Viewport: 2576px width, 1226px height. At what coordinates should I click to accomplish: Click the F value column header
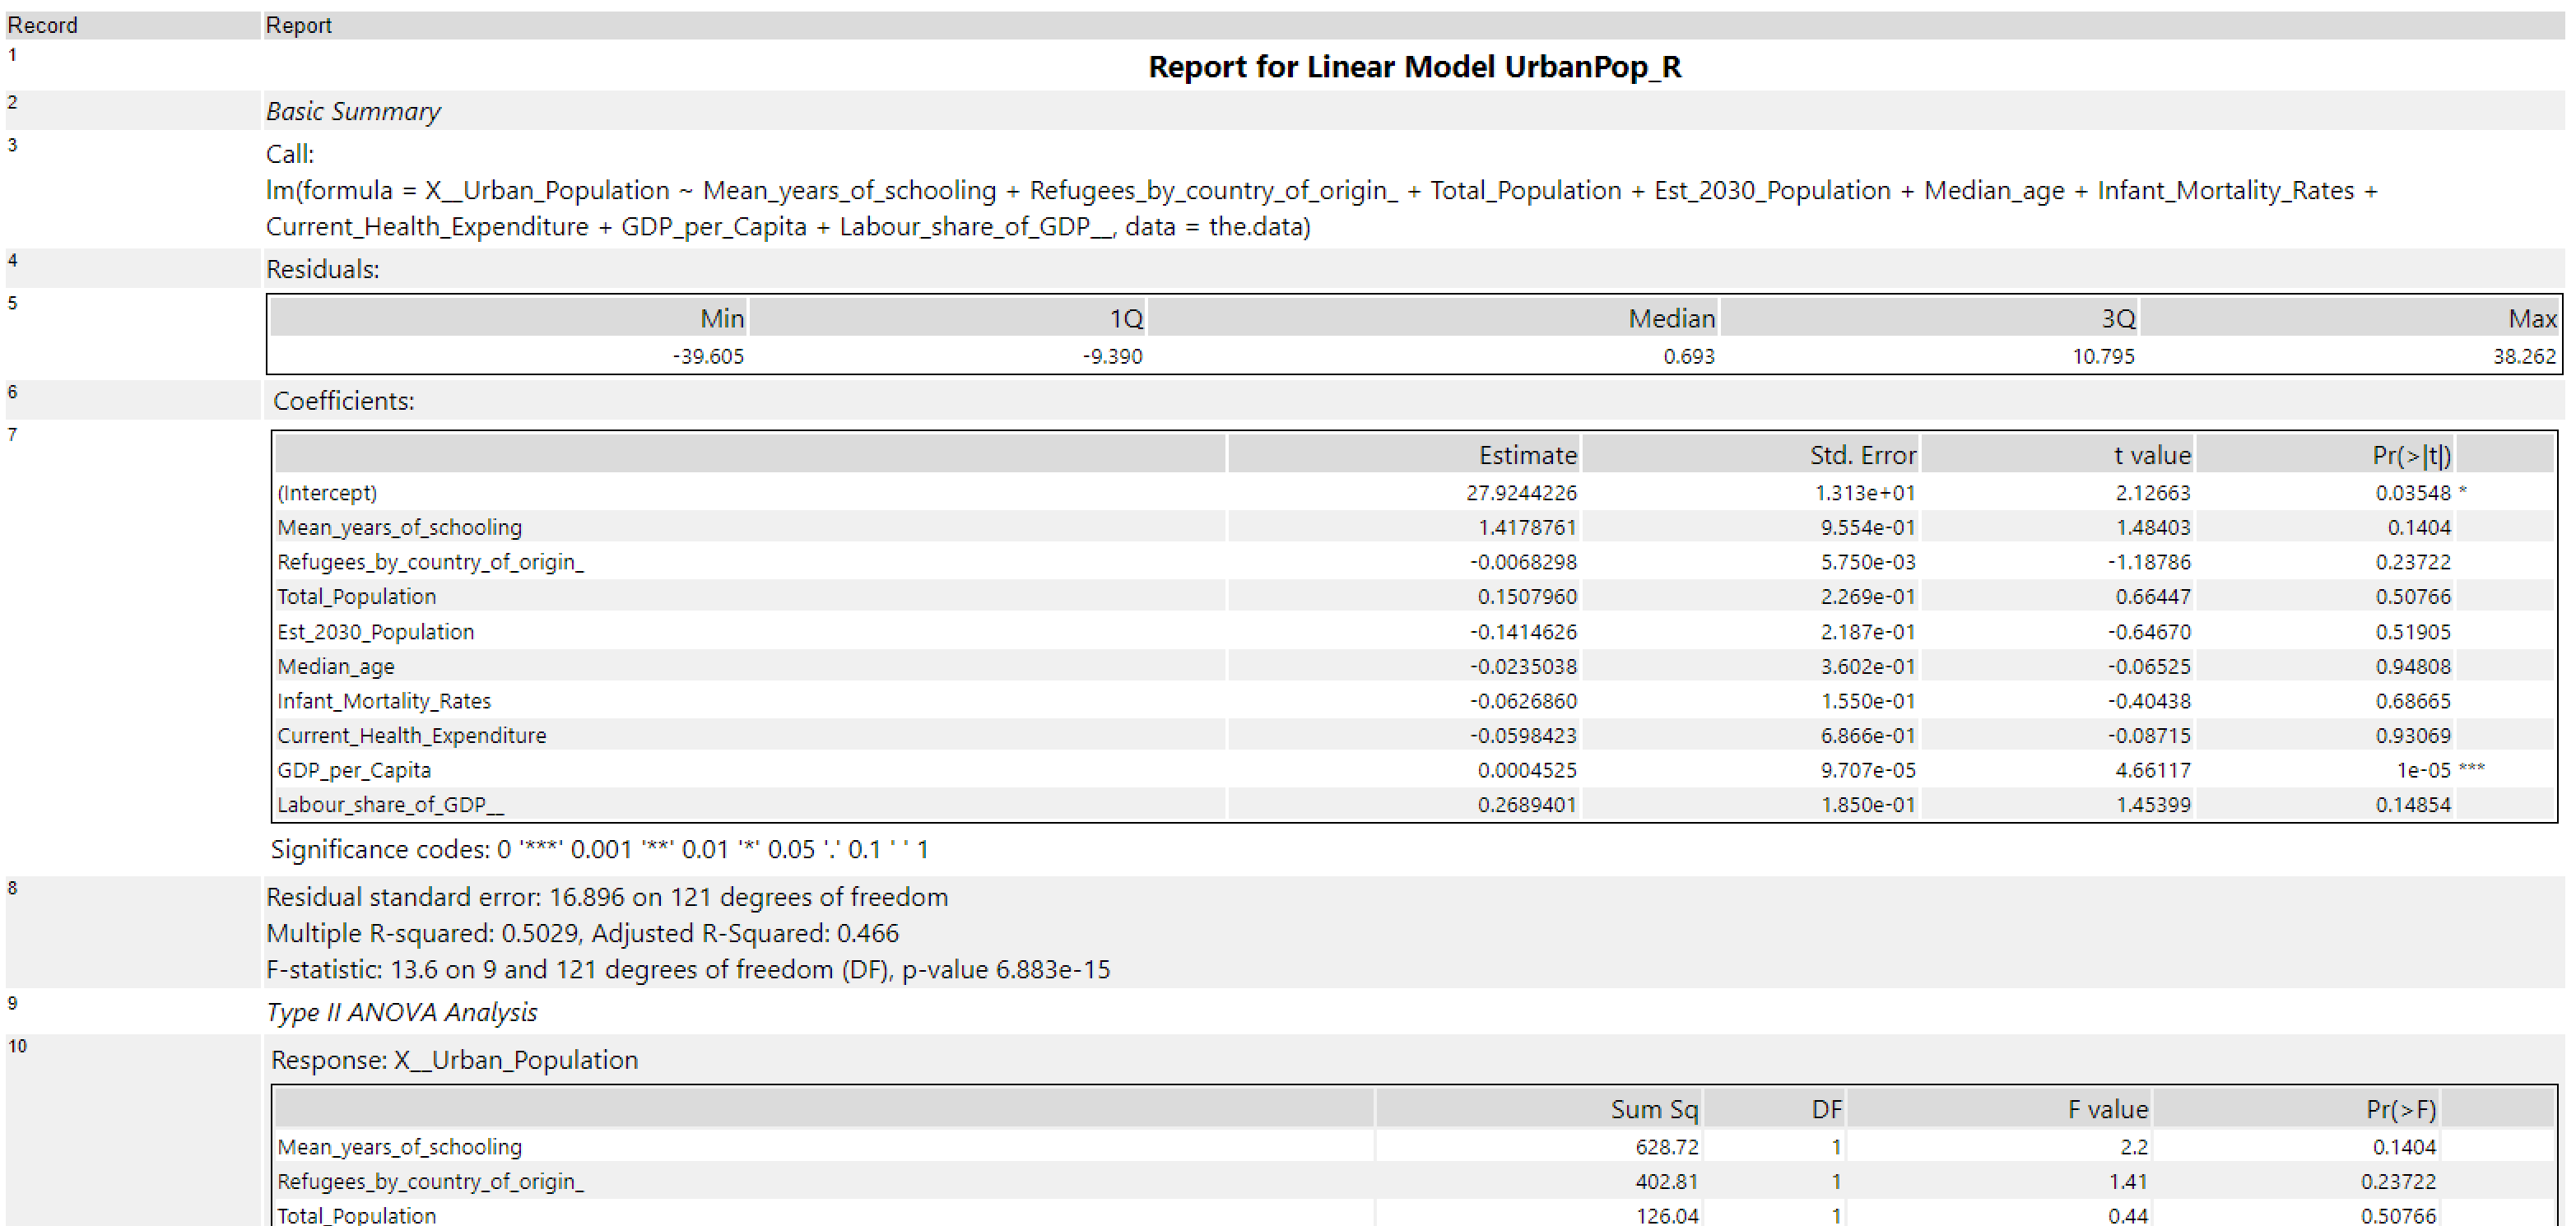coord(2107,1109)
